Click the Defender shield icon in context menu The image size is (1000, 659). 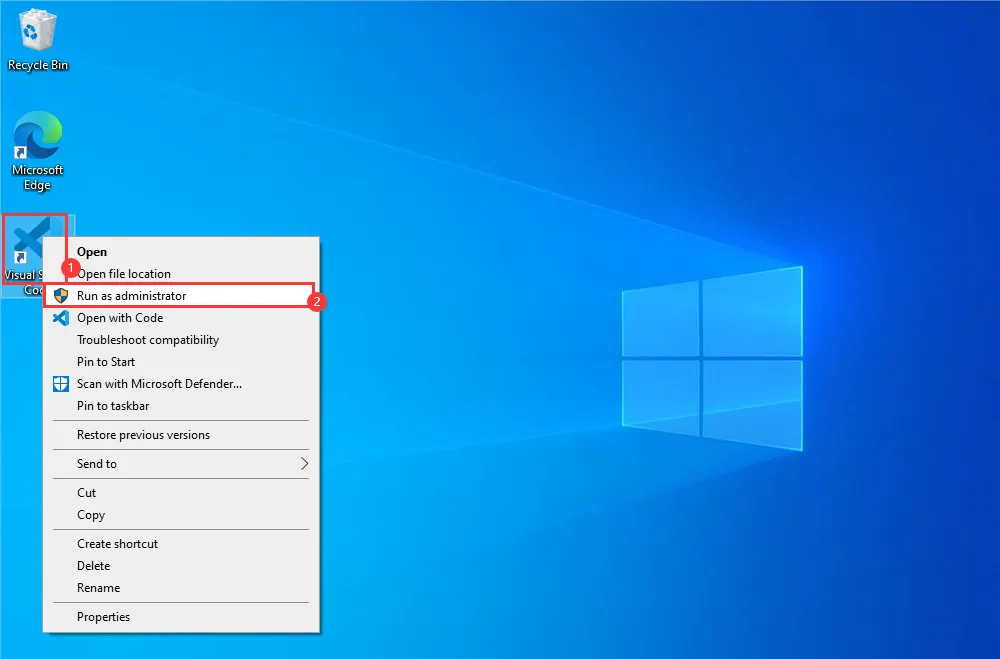(60, 384)
